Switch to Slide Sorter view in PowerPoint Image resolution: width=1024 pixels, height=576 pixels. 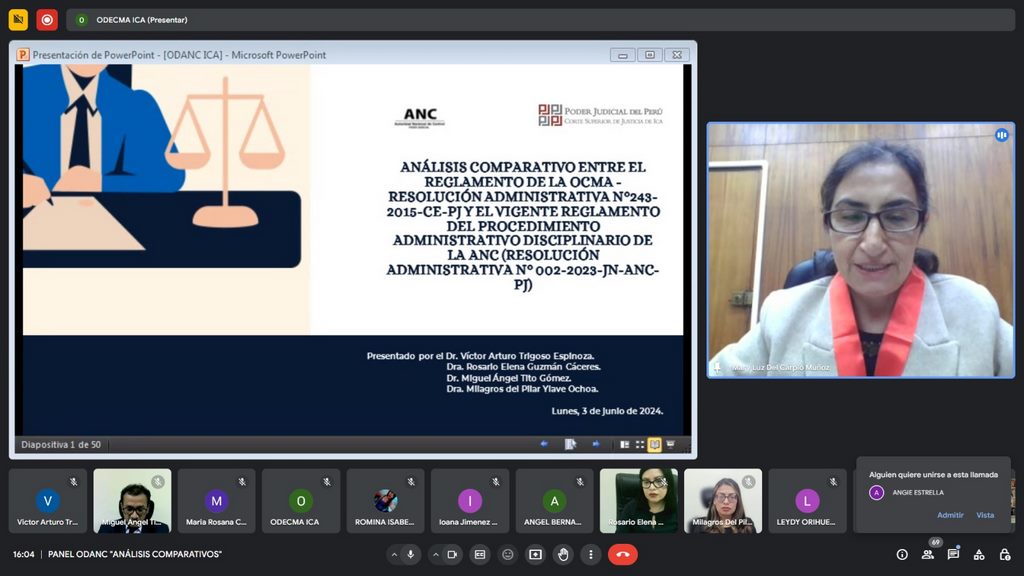640,444
